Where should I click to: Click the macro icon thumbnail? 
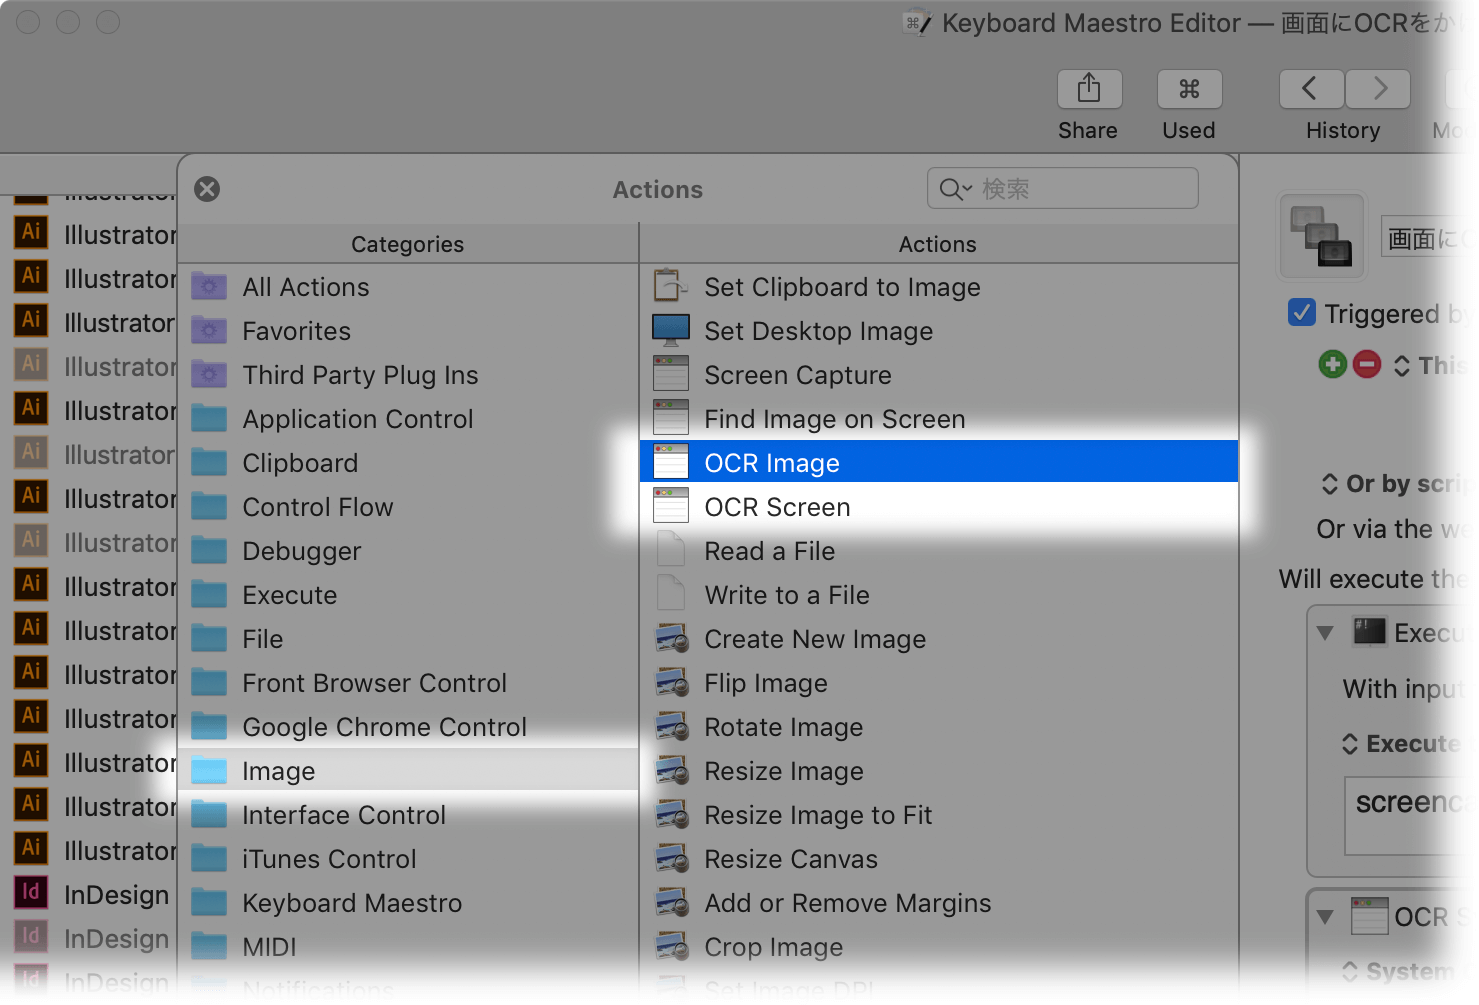point(1322,236)
